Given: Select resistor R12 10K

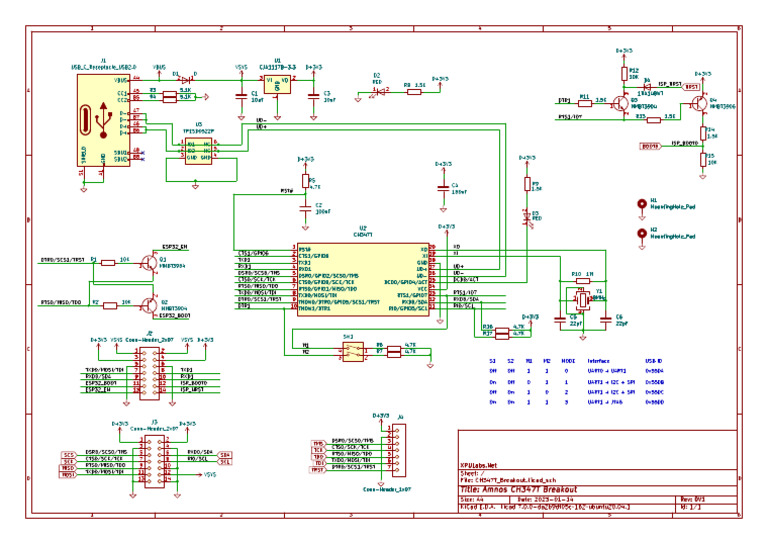Looking at the screenshot, I should [624, 74].
